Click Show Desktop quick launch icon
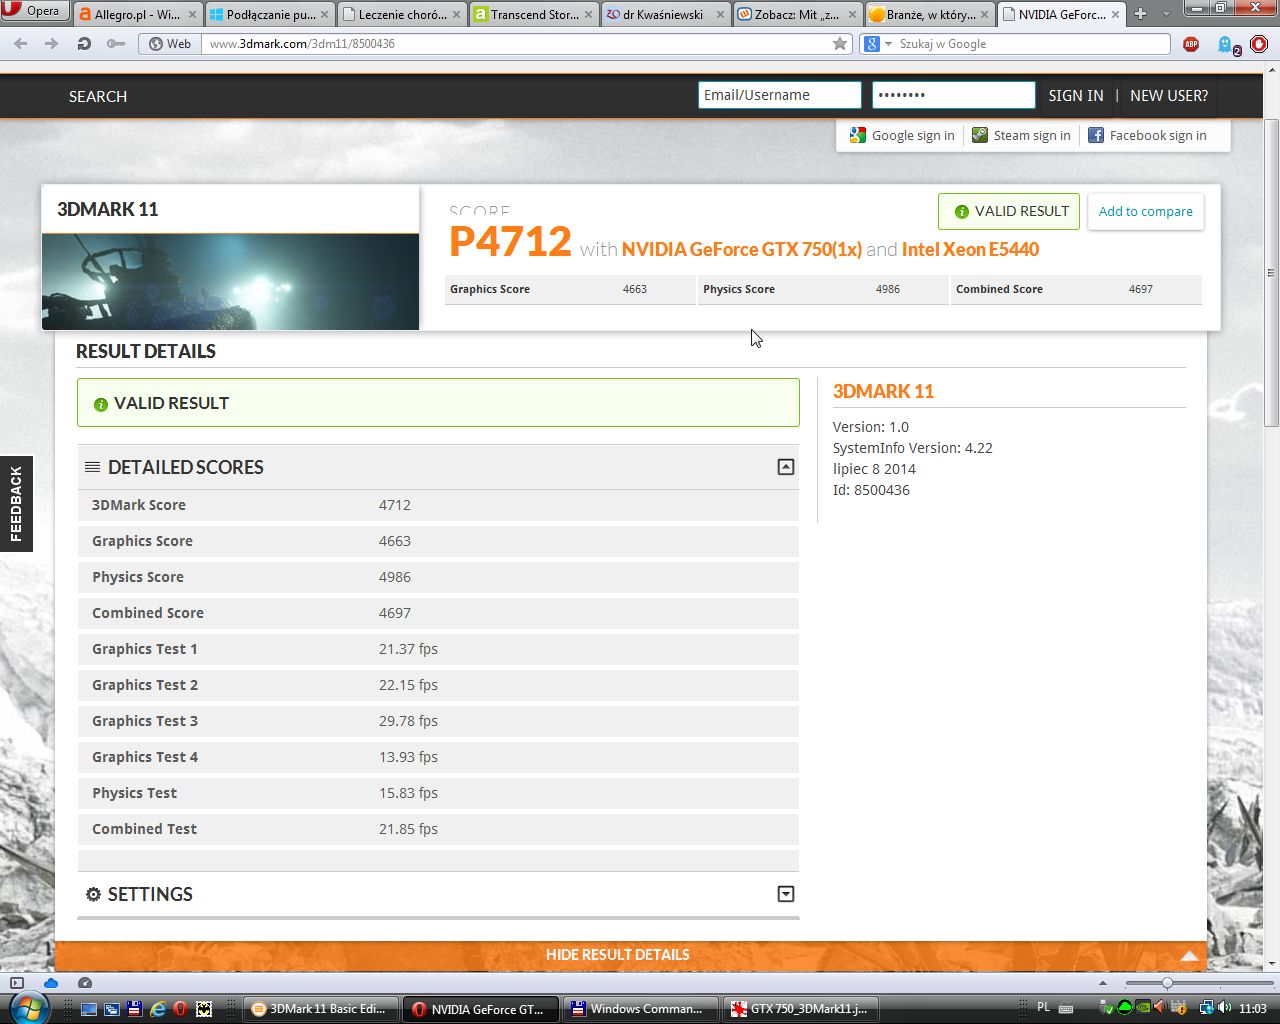The image size is (1280, 1024). pos(88,1009)
